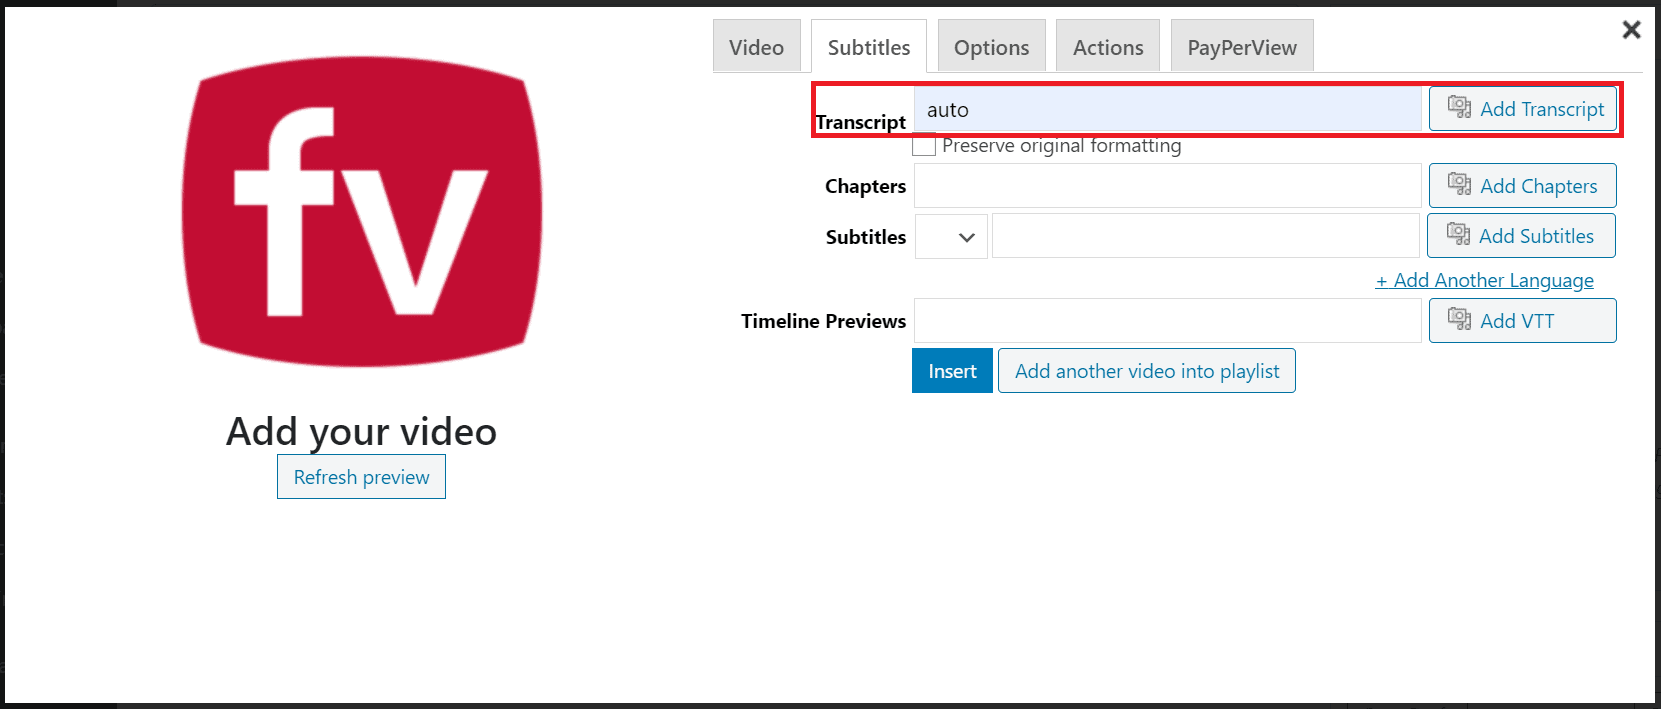The width and height of the screenshot is (1661, 709).
Task: Open the PayPerView tab
Action: click(1242, 47)
